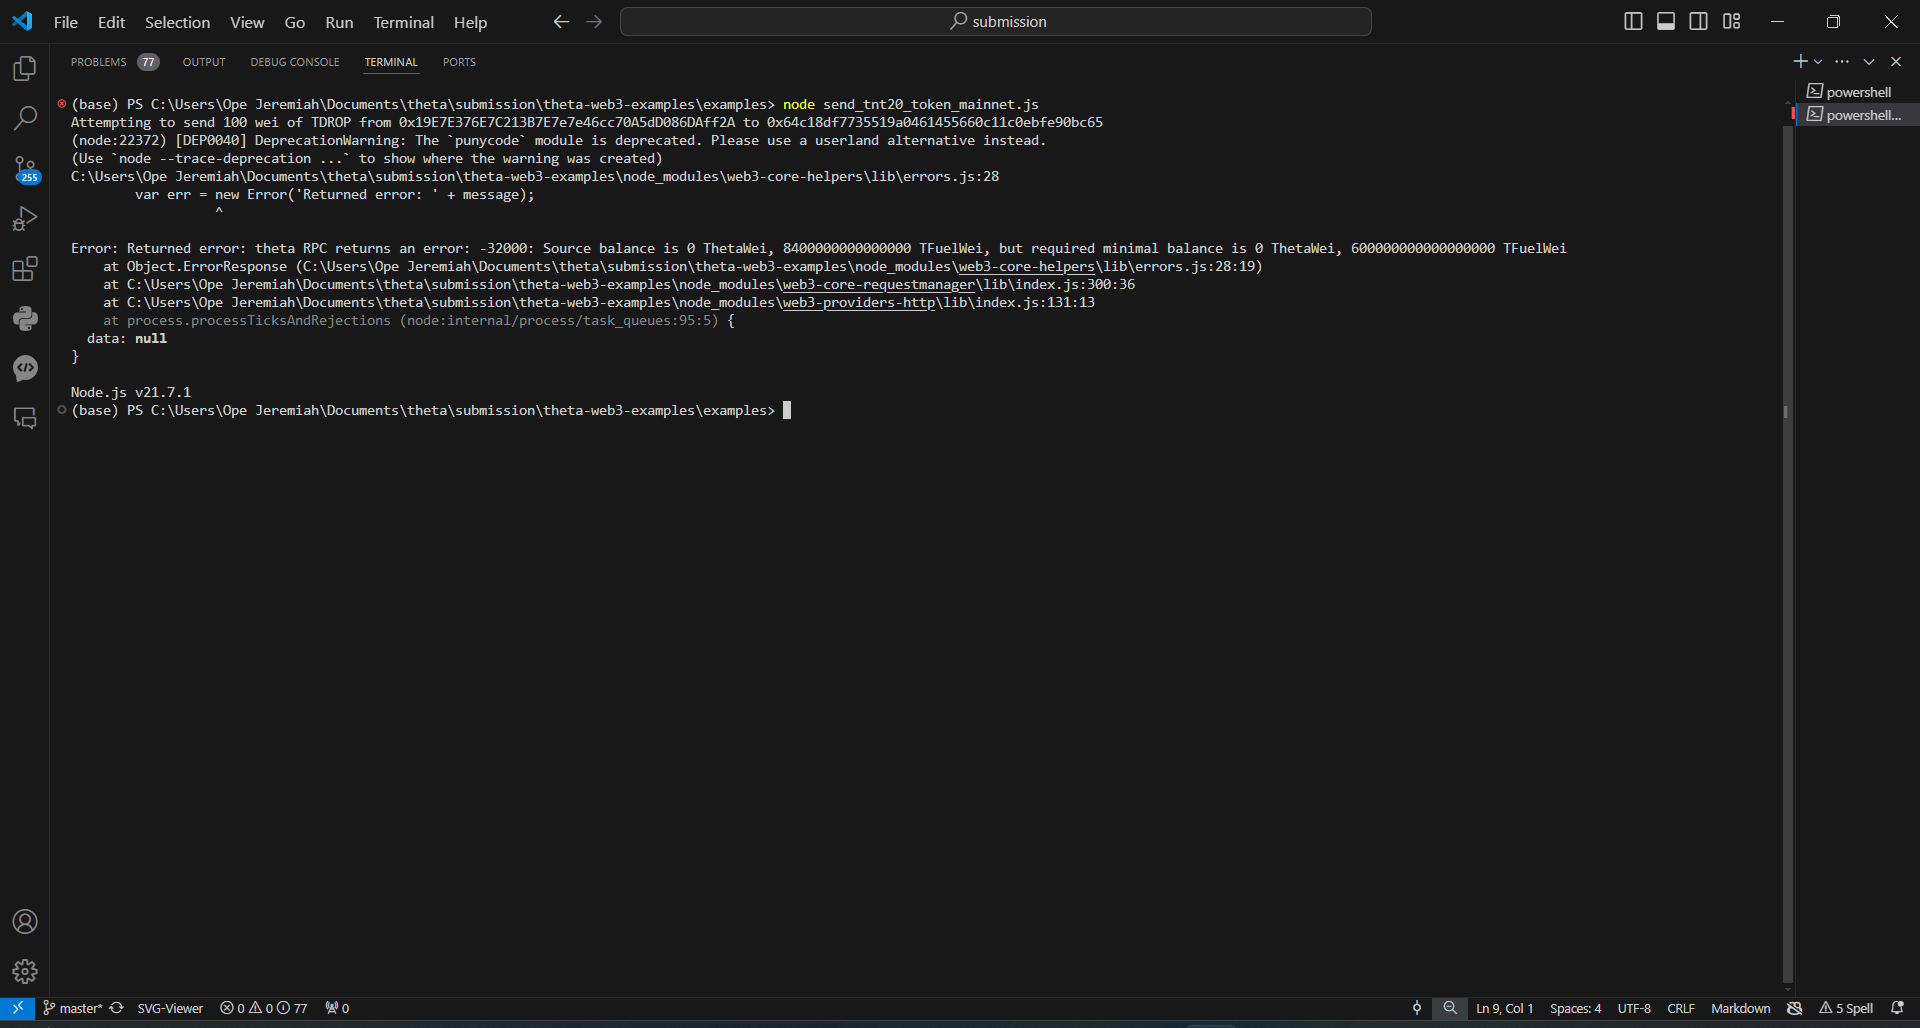Switch to the PORTS tab
Screen dimensions: 1920x1028
click(459, 62)
